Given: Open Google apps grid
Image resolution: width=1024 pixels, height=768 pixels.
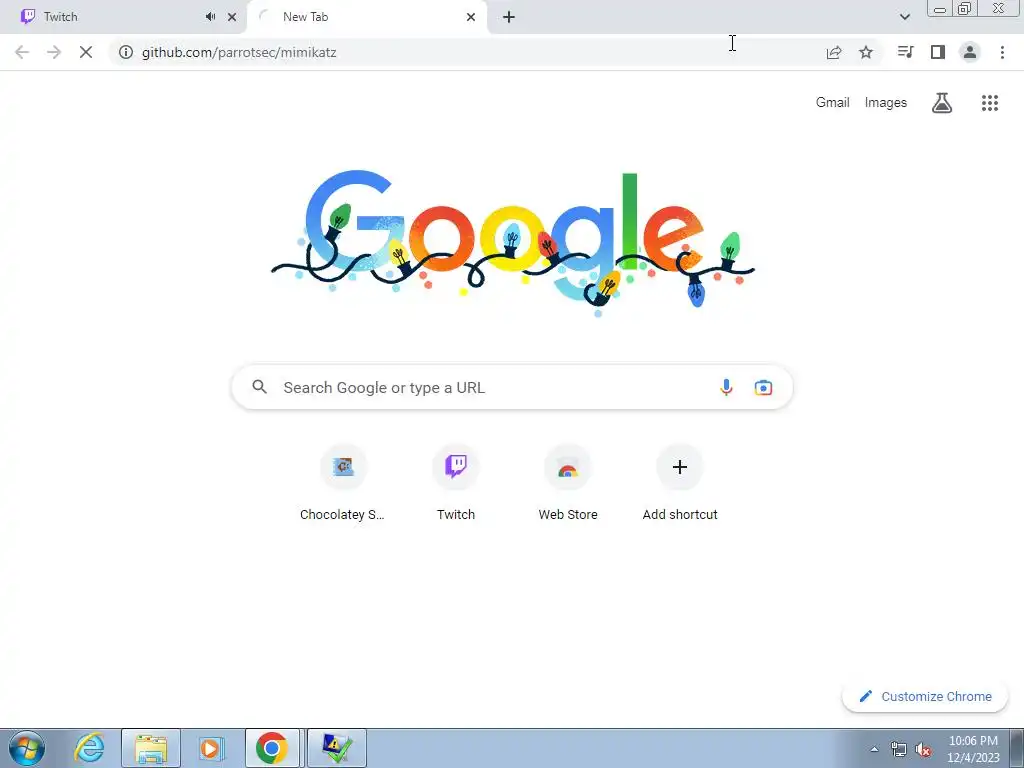Looking at the screenshot, I should point(990,103).
